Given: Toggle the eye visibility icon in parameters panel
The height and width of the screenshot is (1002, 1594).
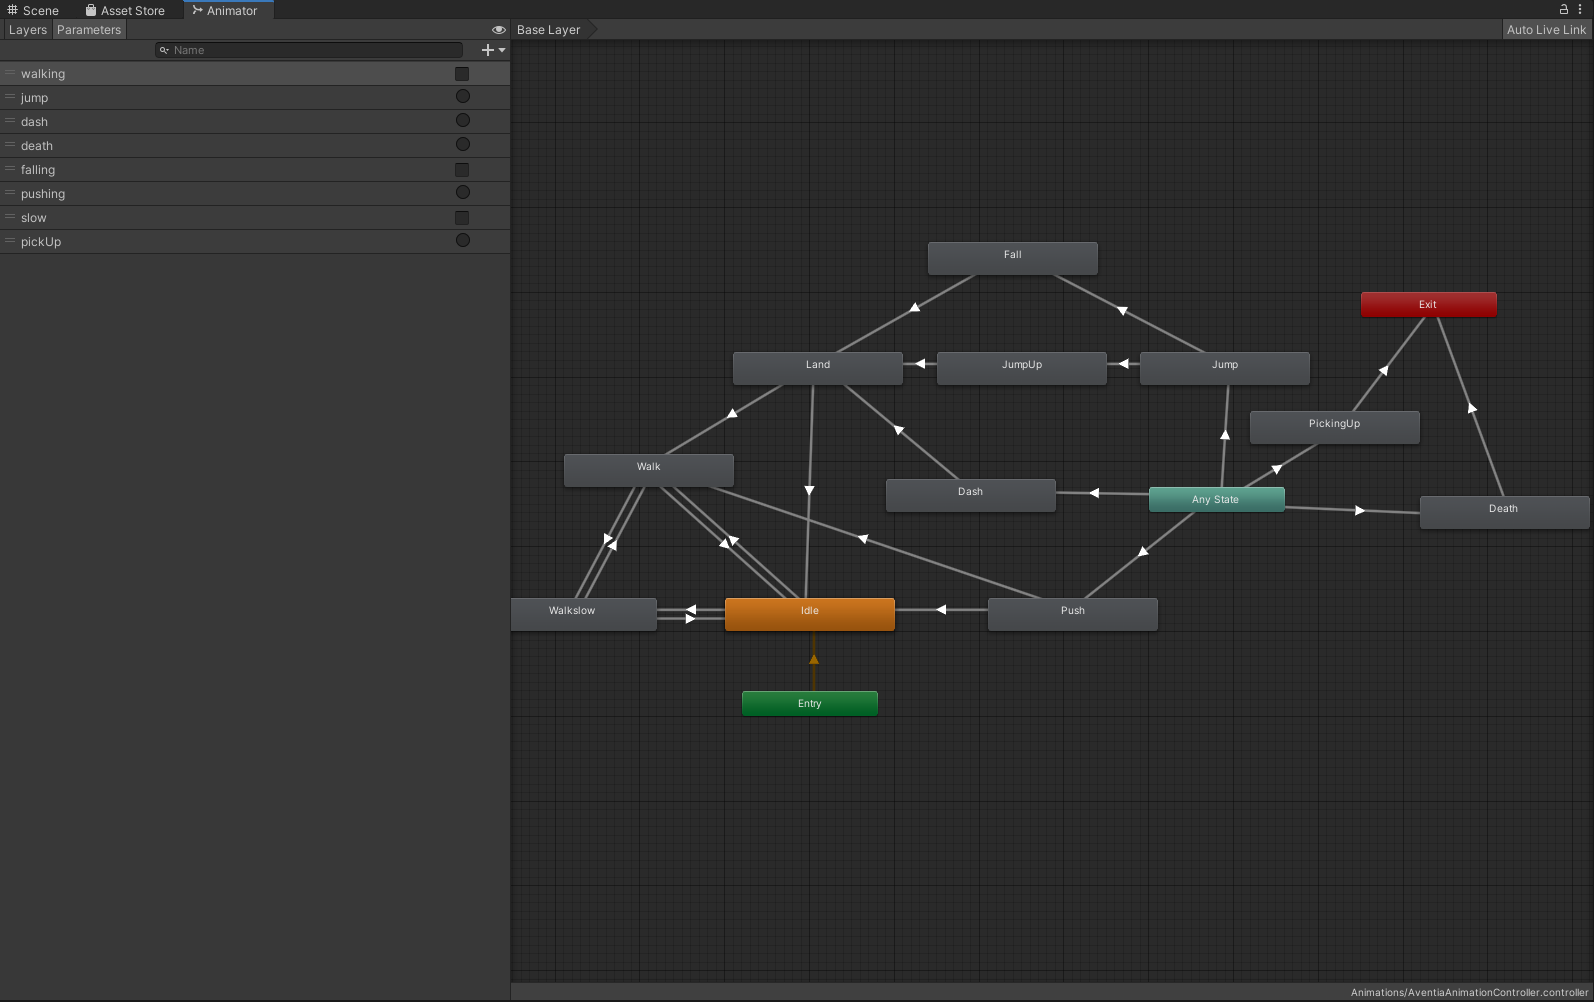Looking at the screenshot, I should 498,30.
